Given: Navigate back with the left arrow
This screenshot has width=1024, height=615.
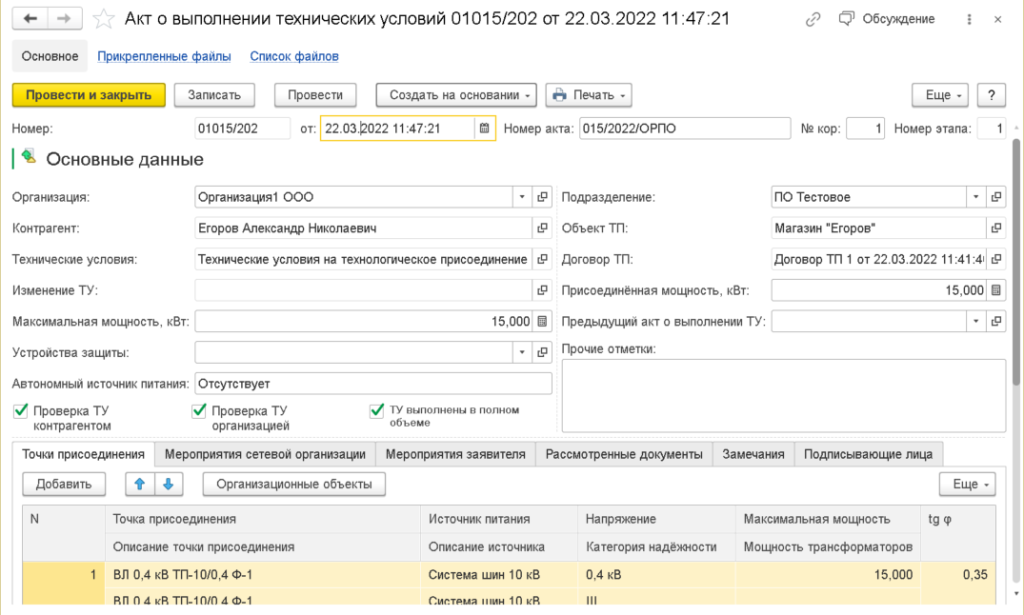Looking at the screenshot, I should [x=31, y=19].
